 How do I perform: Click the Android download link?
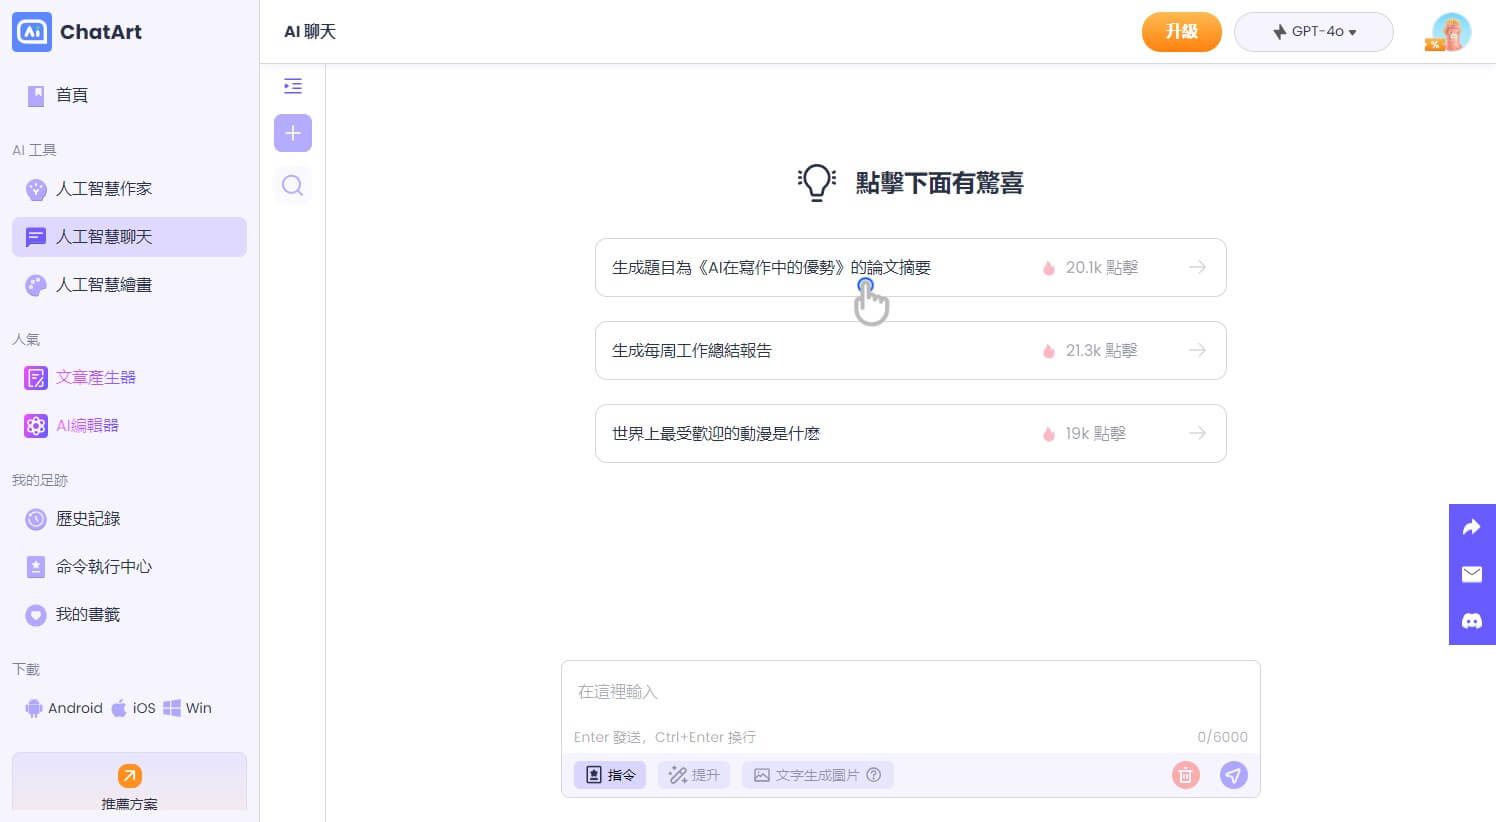click(64, 708)
